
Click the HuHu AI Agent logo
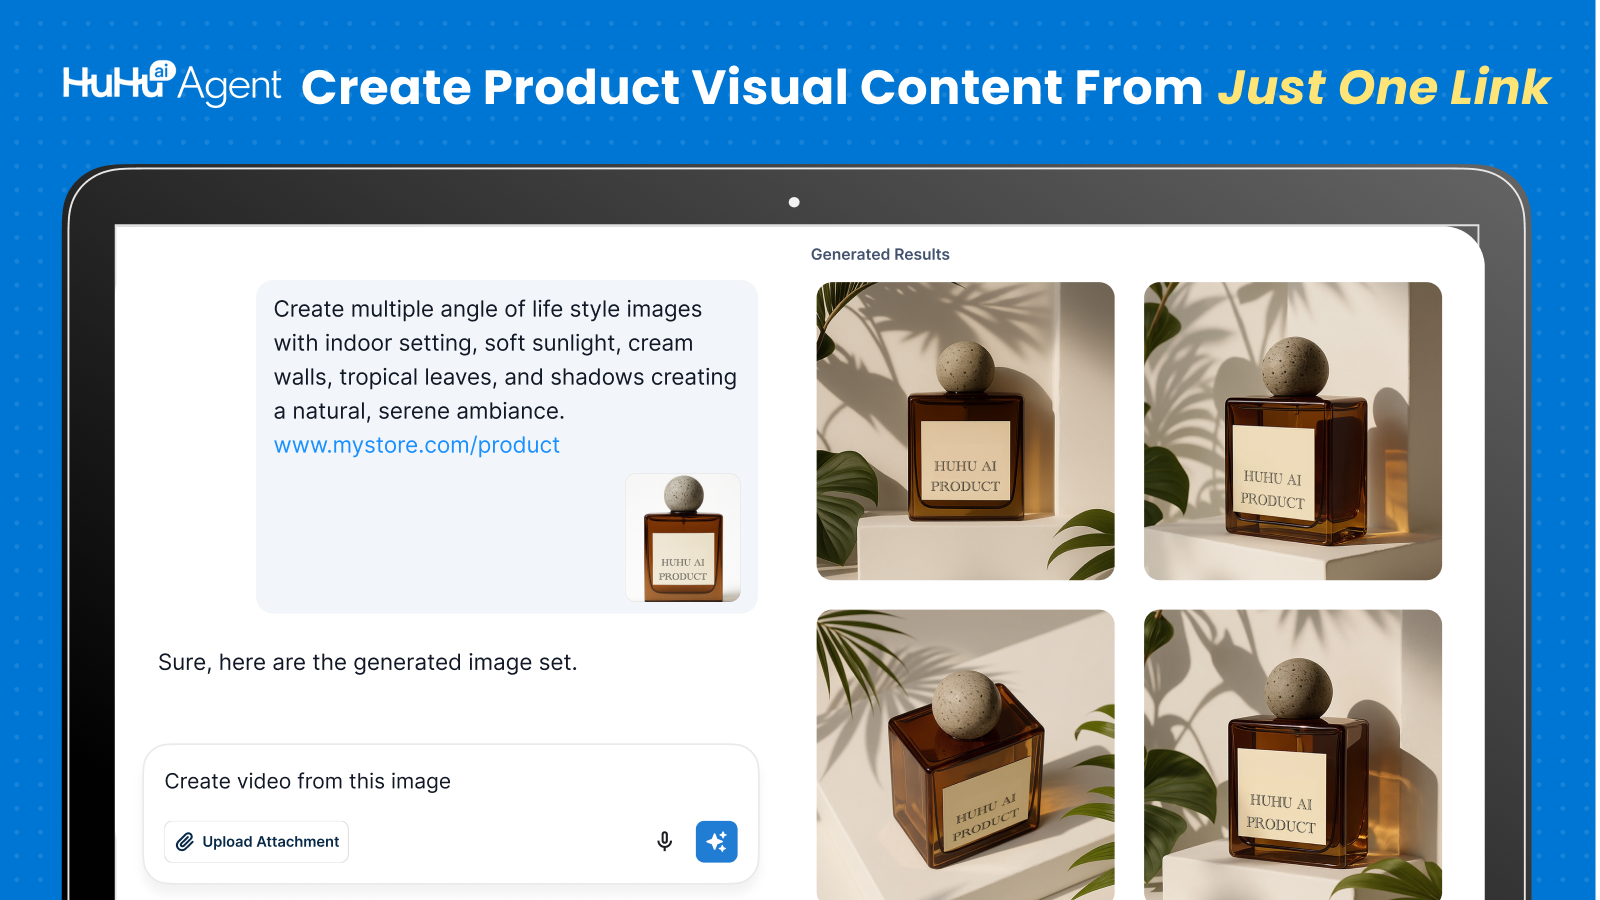[x=172, y=84]
